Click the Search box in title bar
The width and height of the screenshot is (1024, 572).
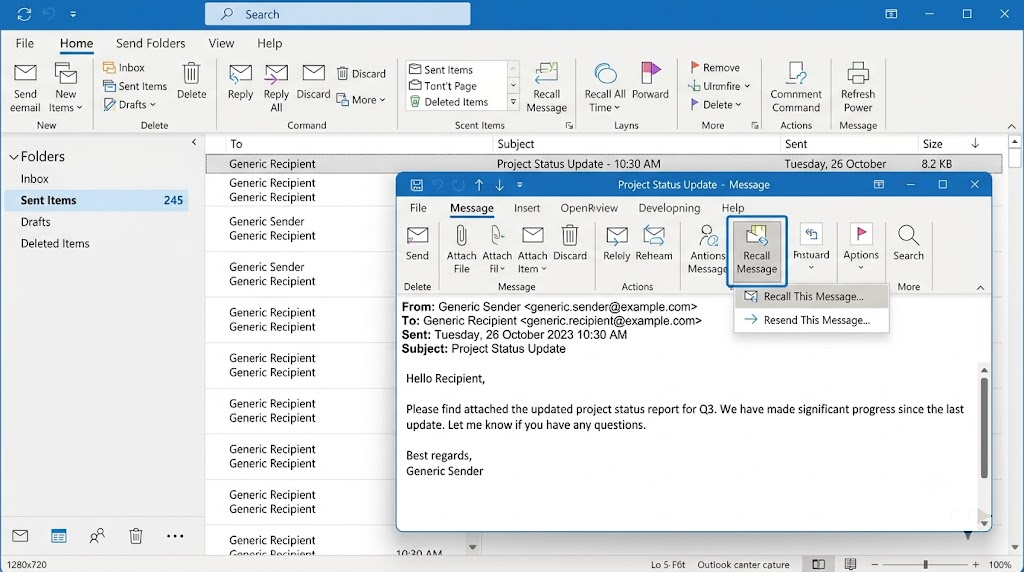click(338, 14)
